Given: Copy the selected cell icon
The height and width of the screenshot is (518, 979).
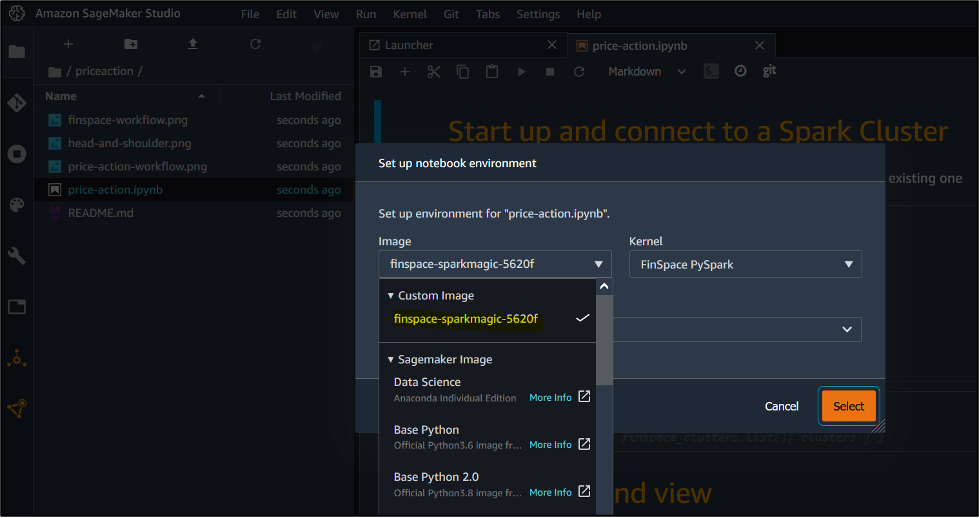Looking at the screenshot, I should click(x=463, y=72).
